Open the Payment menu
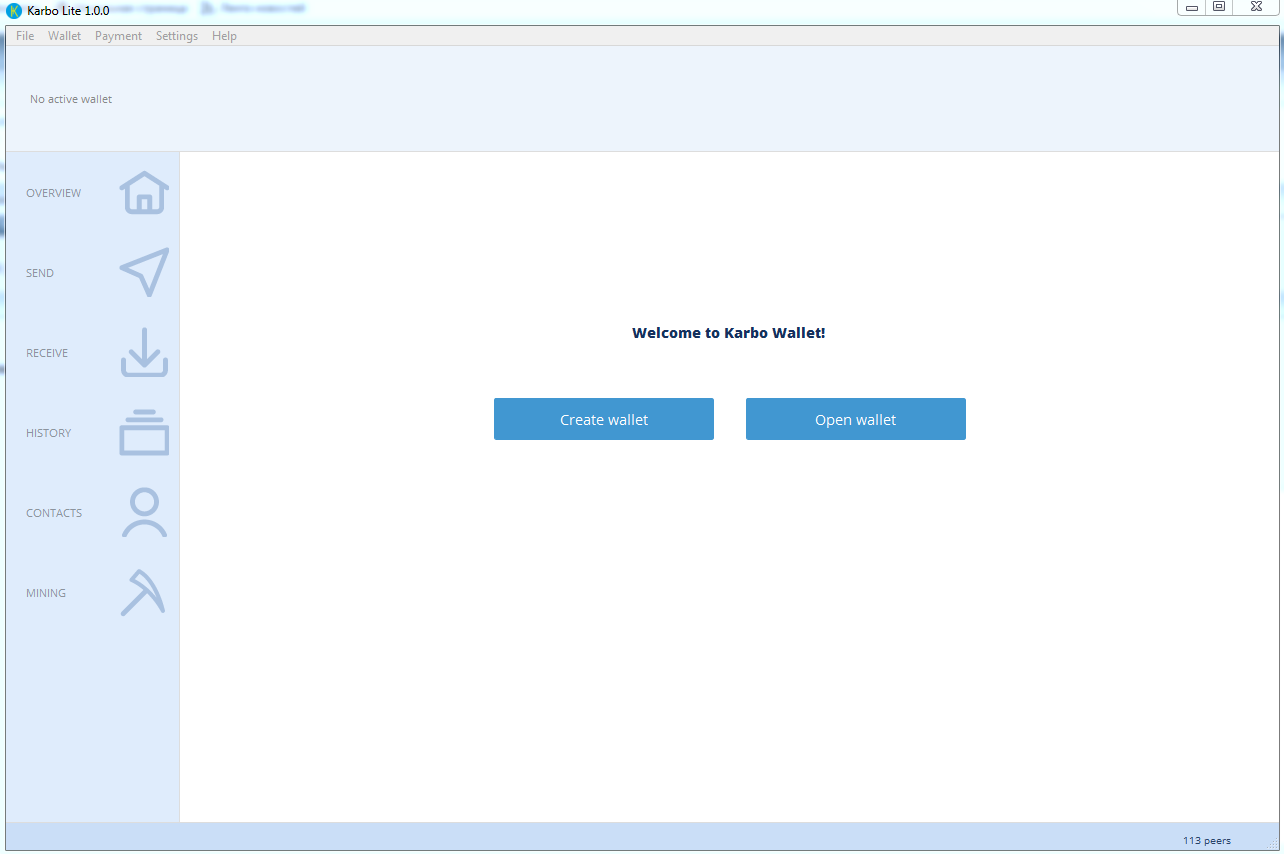 (119, 36)
